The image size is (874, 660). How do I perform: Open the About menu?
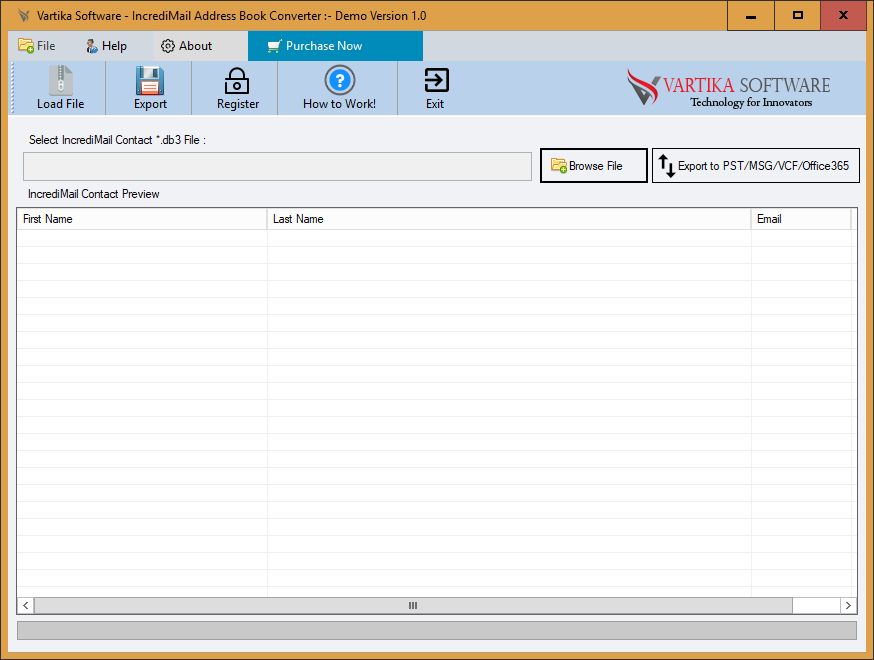[x=187, y=46]
